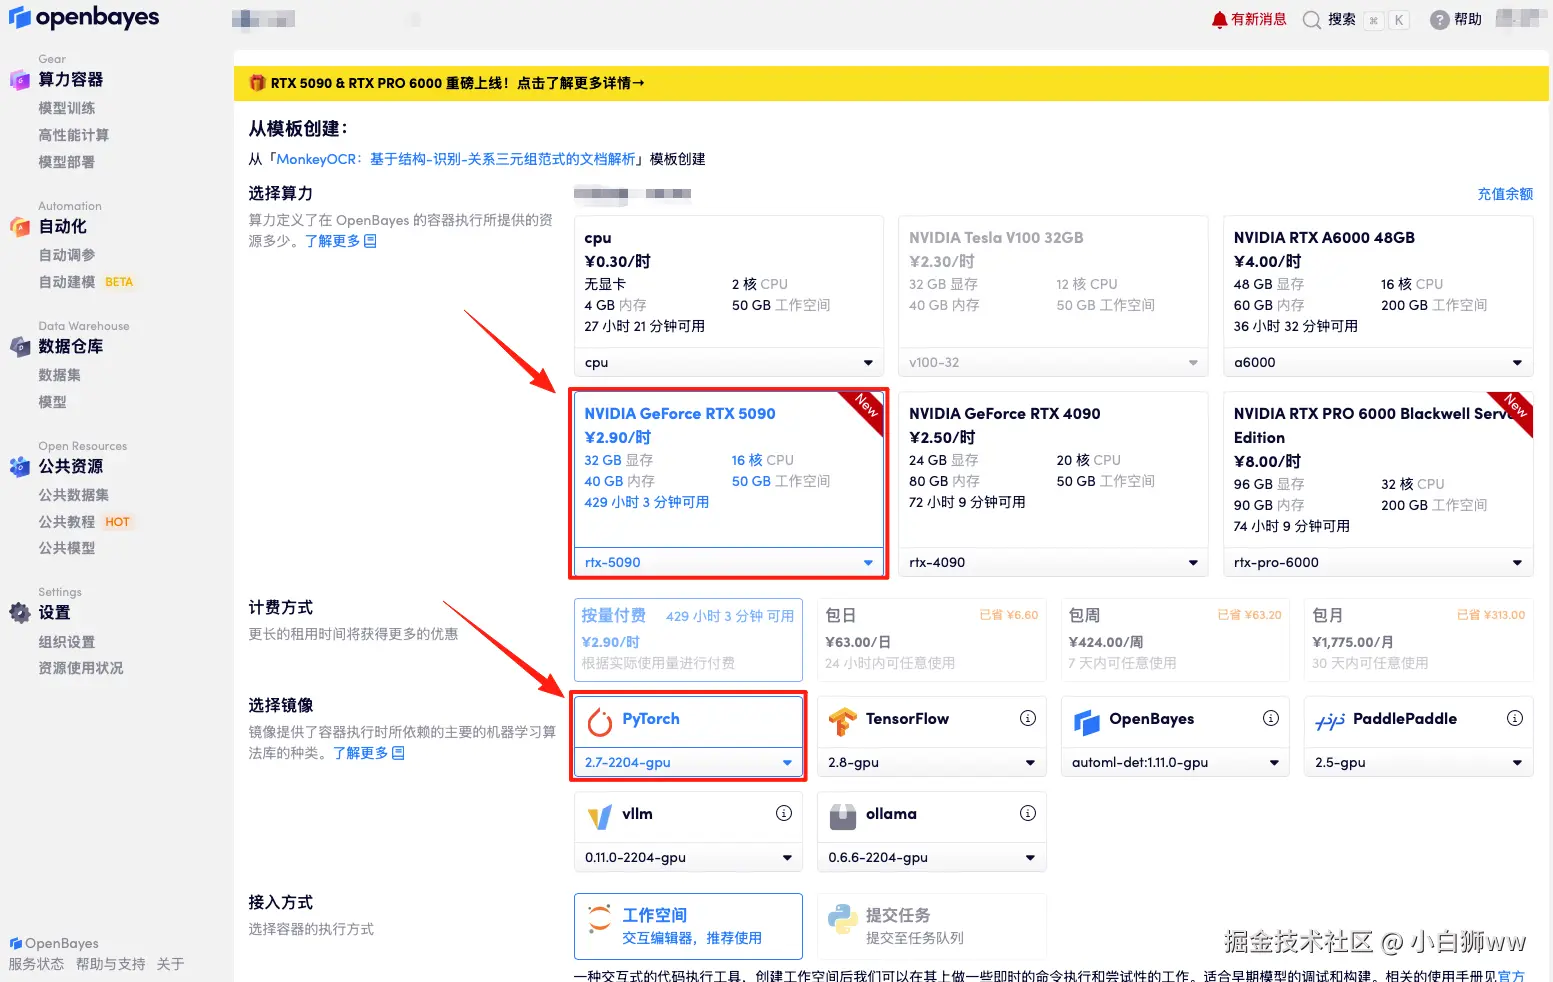Open the rtx-4090 compute version dropdown

click(1053, 562)
